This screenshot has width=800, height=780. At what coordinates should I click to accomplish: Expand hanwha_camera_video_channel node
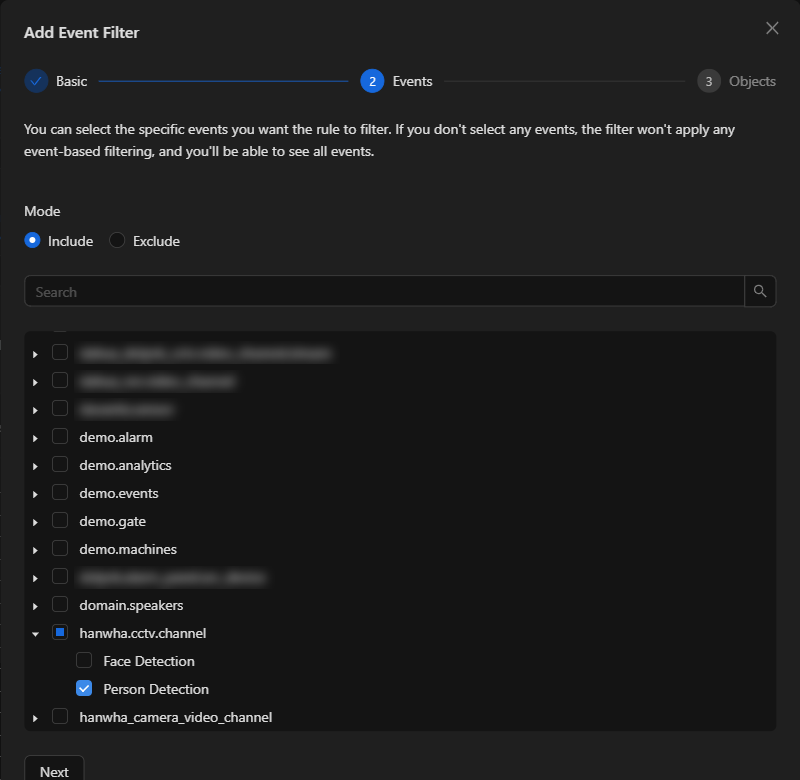click(x=35, y=718)
